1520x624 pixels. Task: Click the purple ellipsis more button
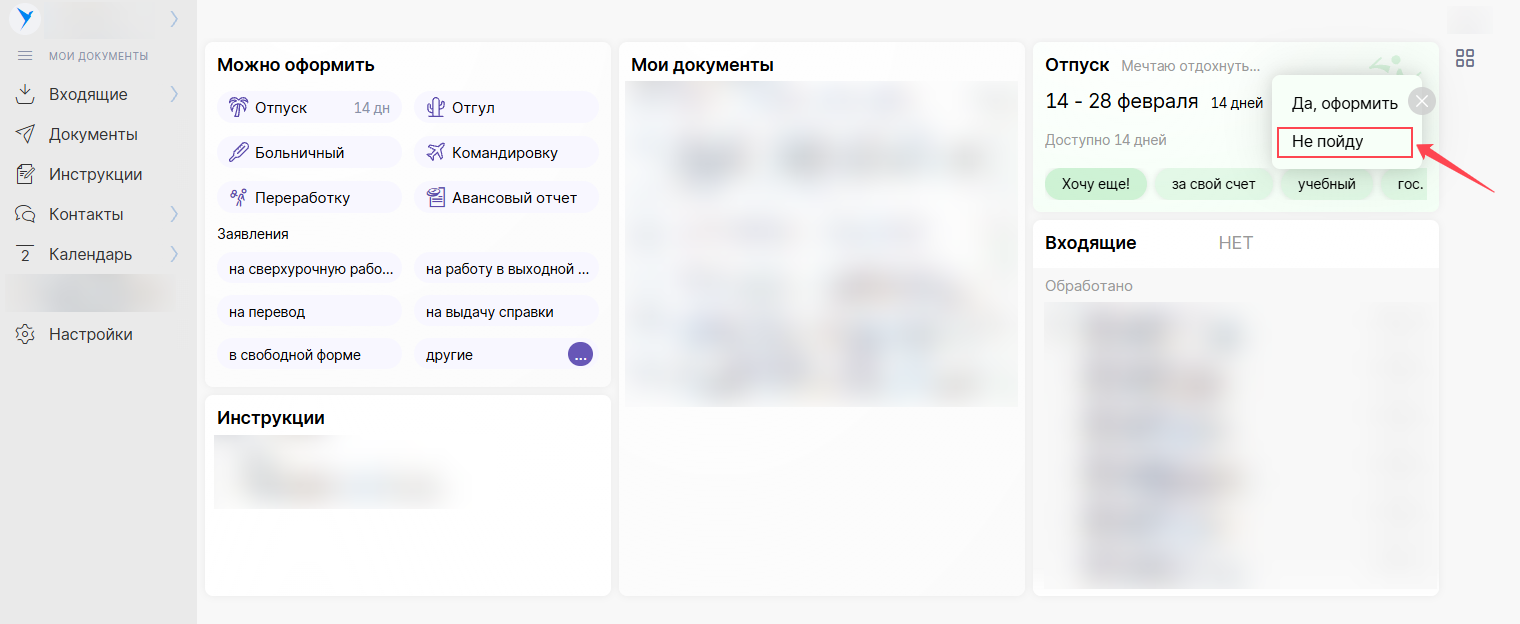pos(580,354)
